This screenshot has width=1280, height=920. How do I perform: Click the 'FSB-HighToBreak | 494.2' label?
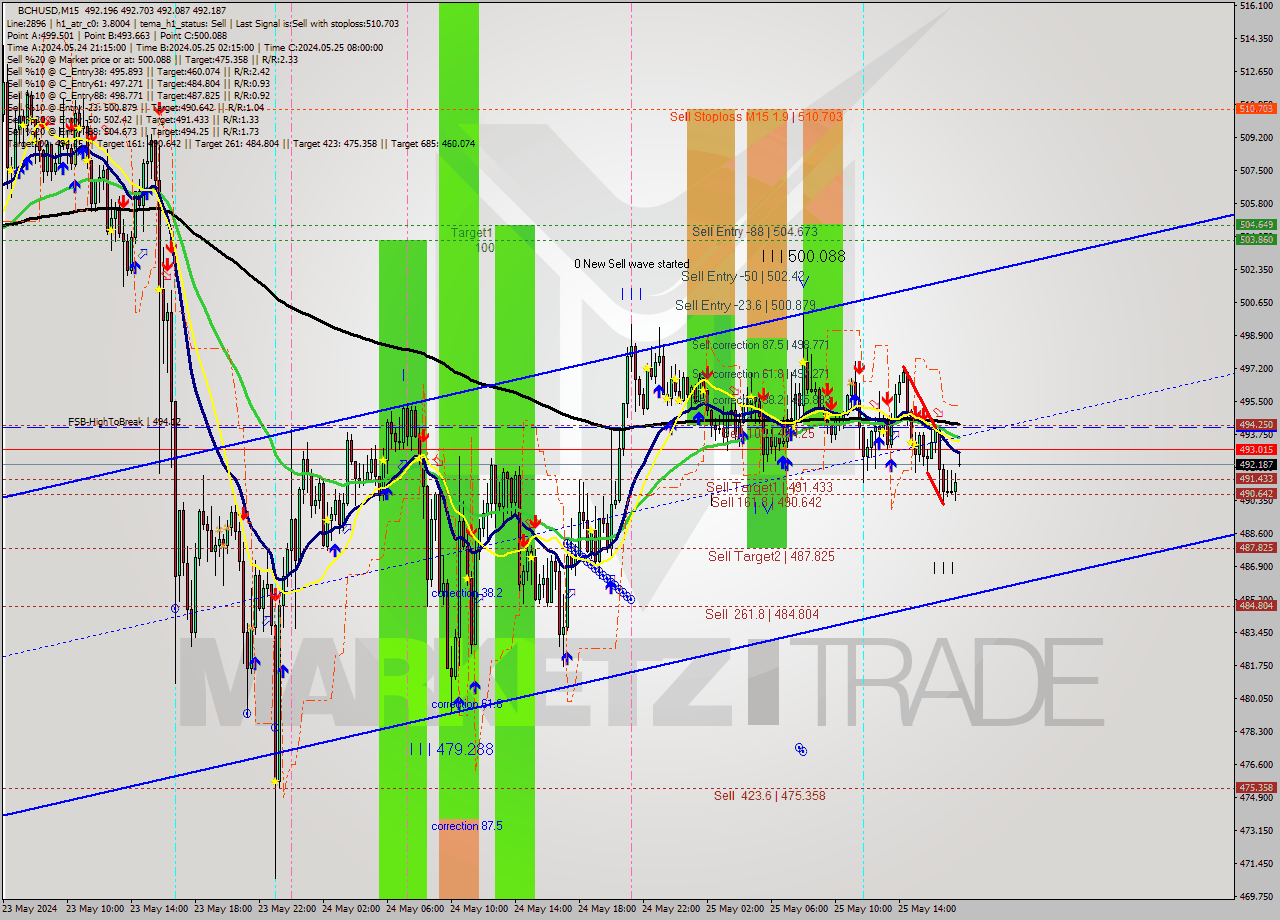tap(124, 422)
